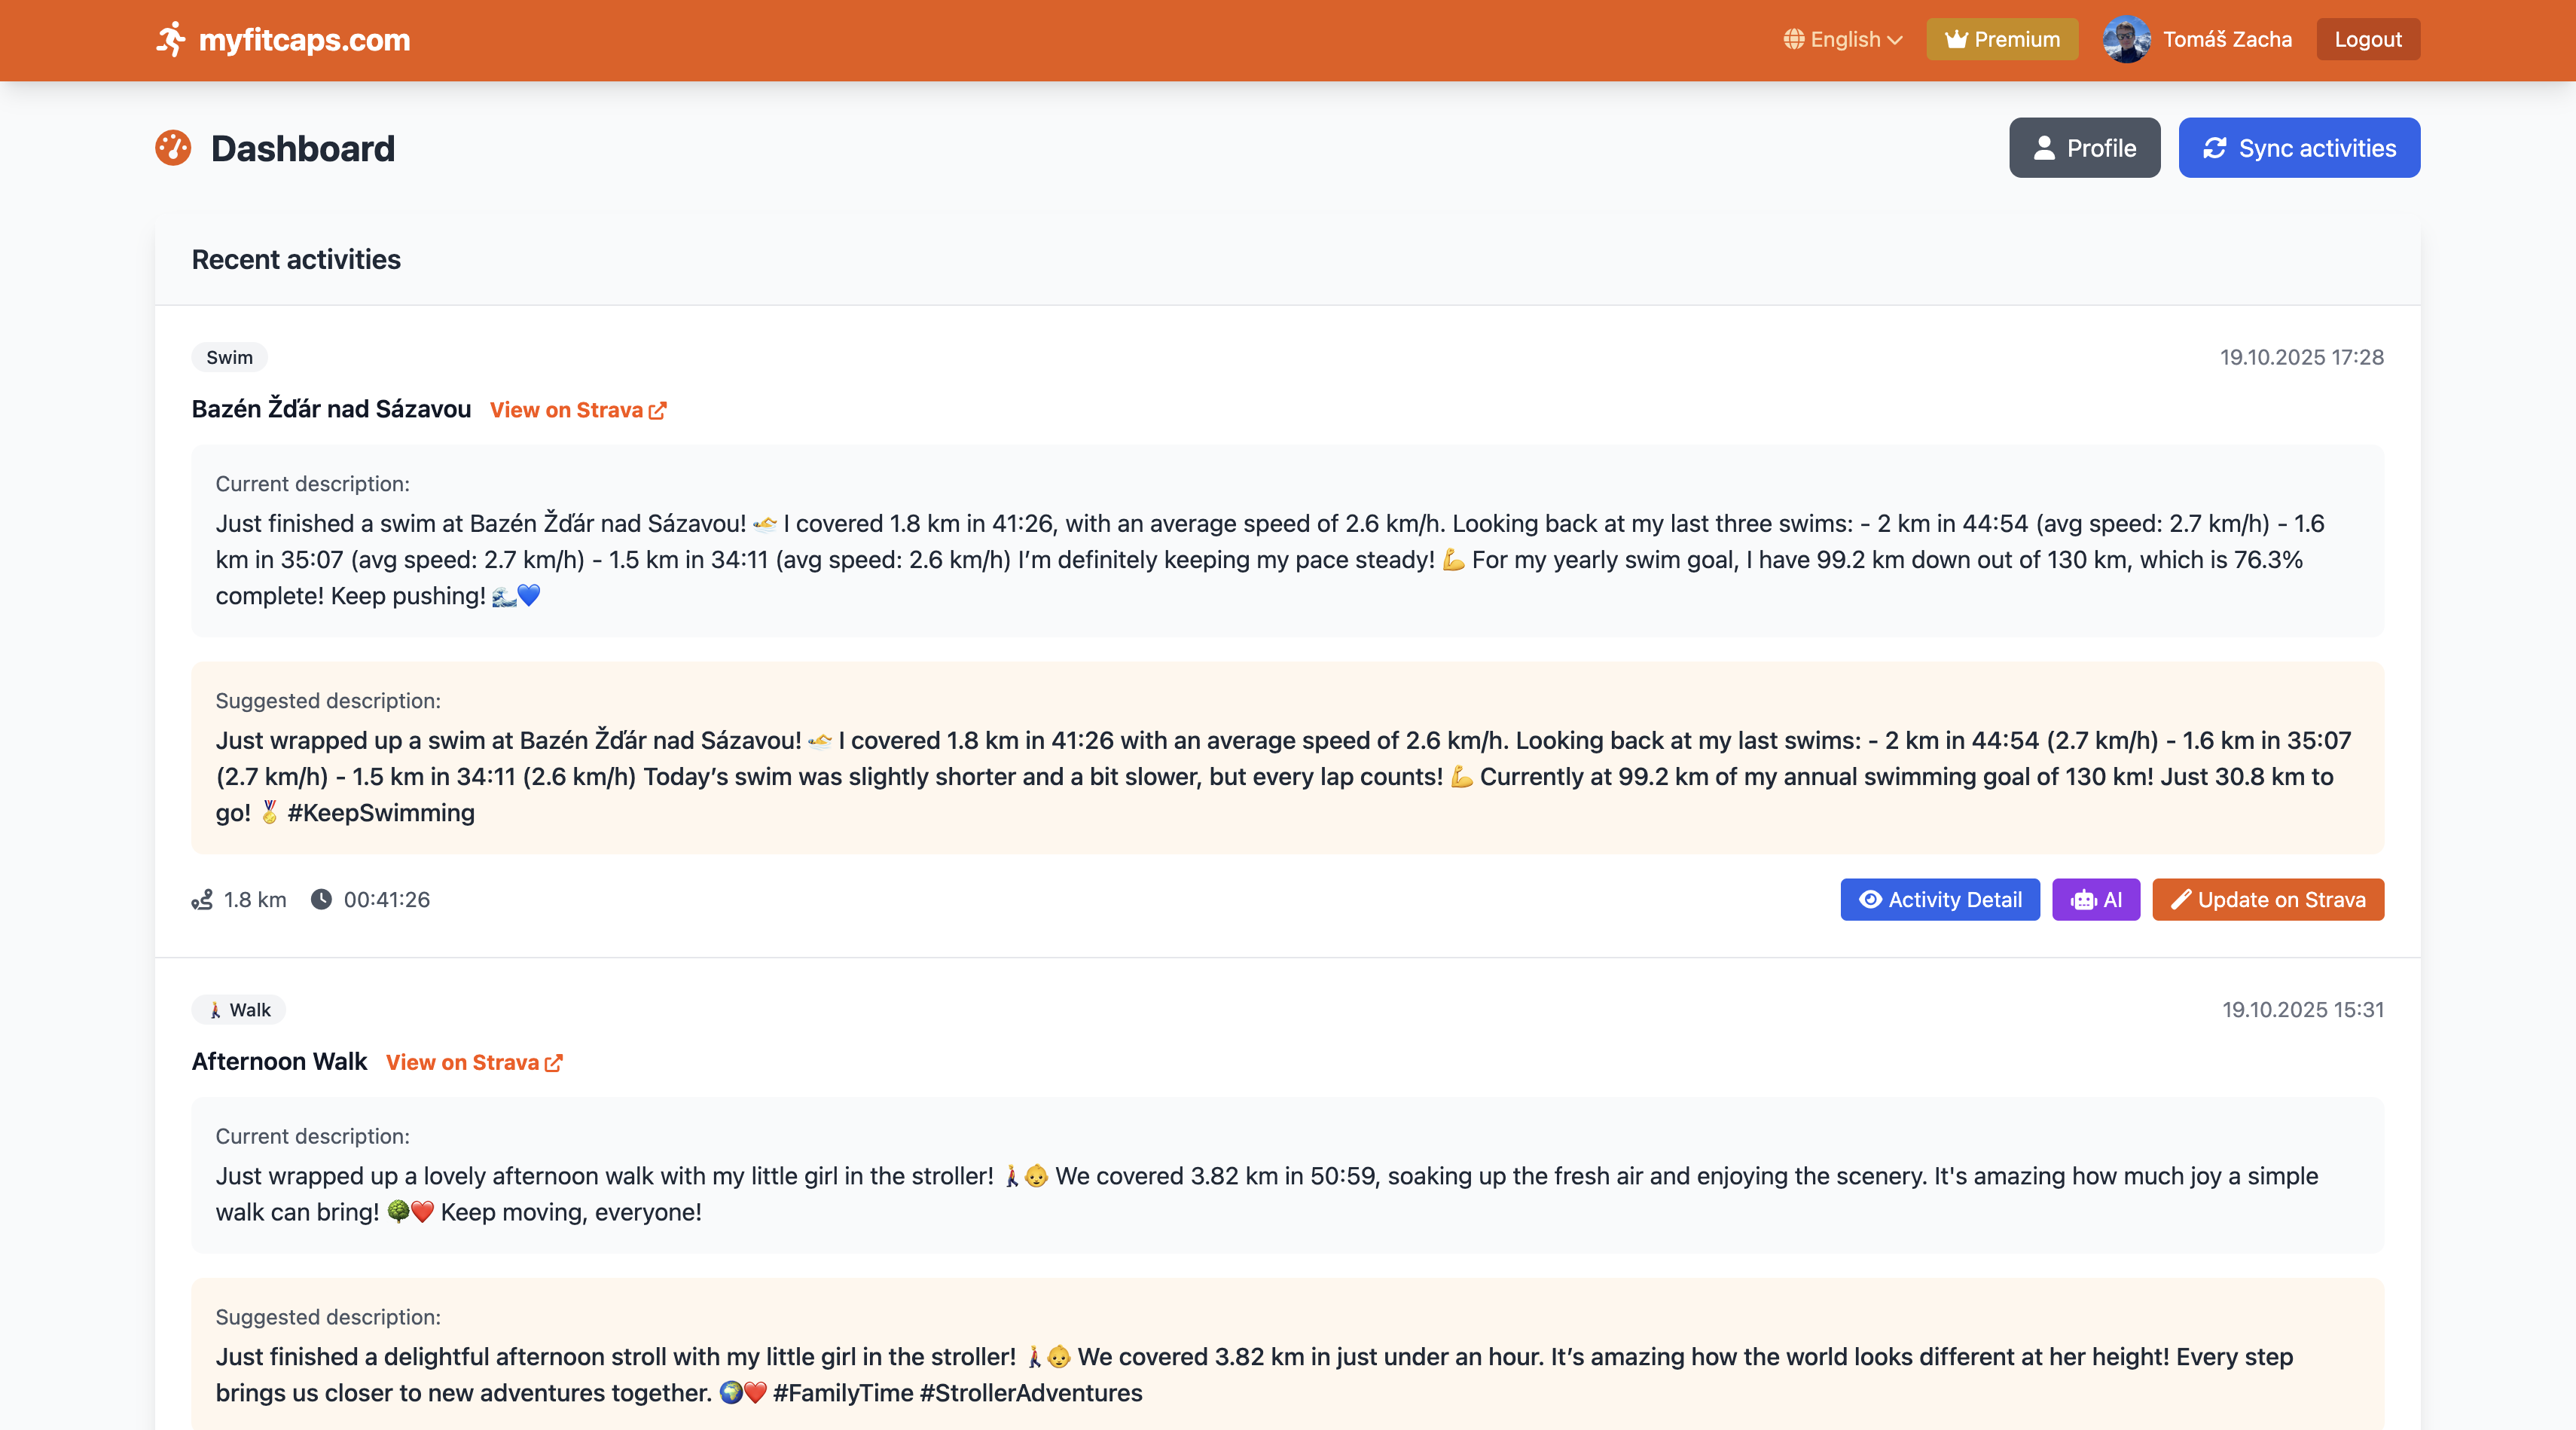Click the myfitcaps.com runner logo icon
Viewport: 2576px width, 1430px height.
coord(172,39)
